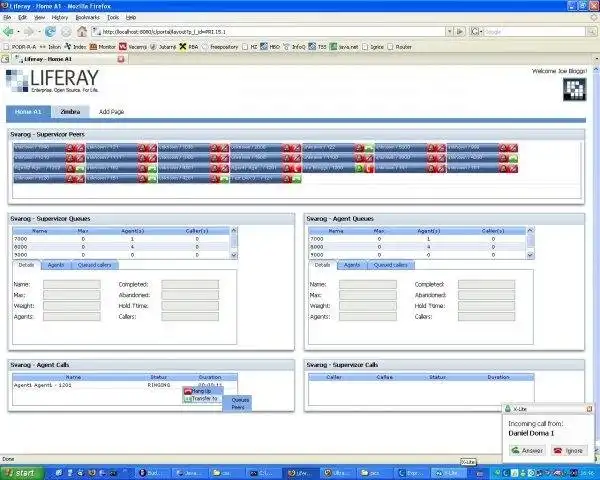
Task: Open the Help menu
Action: click(131, 17)
